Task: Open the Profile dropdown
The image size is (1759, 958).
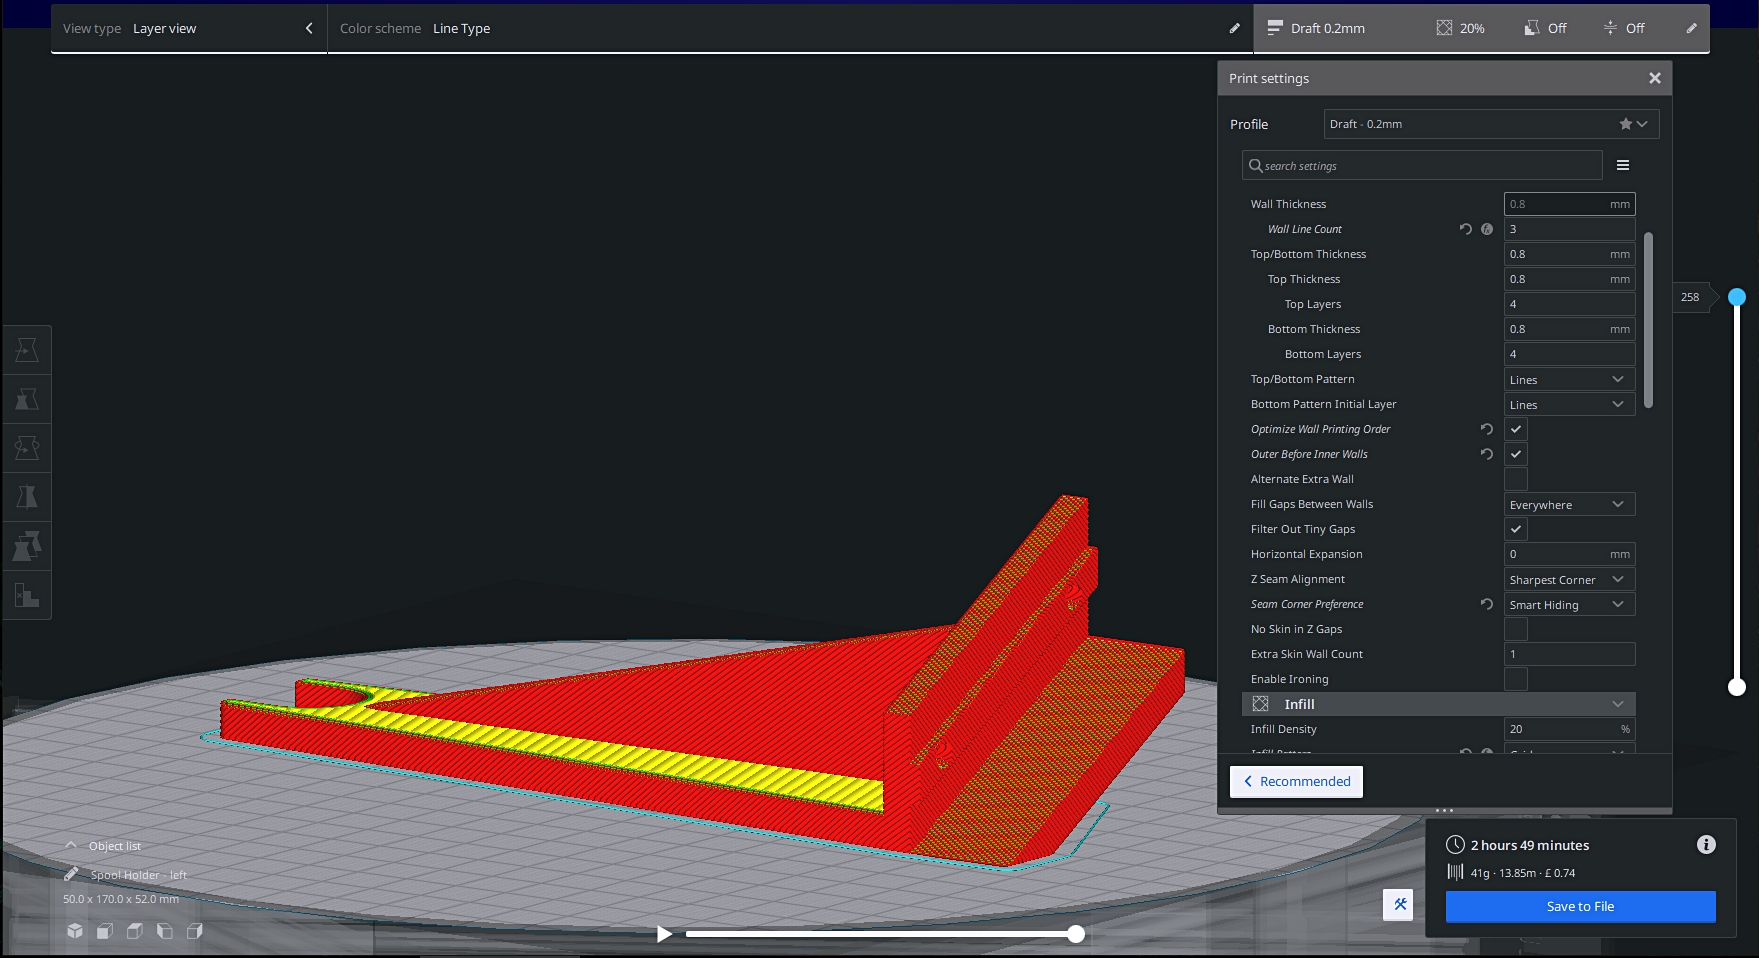Action: point(1491,124)
